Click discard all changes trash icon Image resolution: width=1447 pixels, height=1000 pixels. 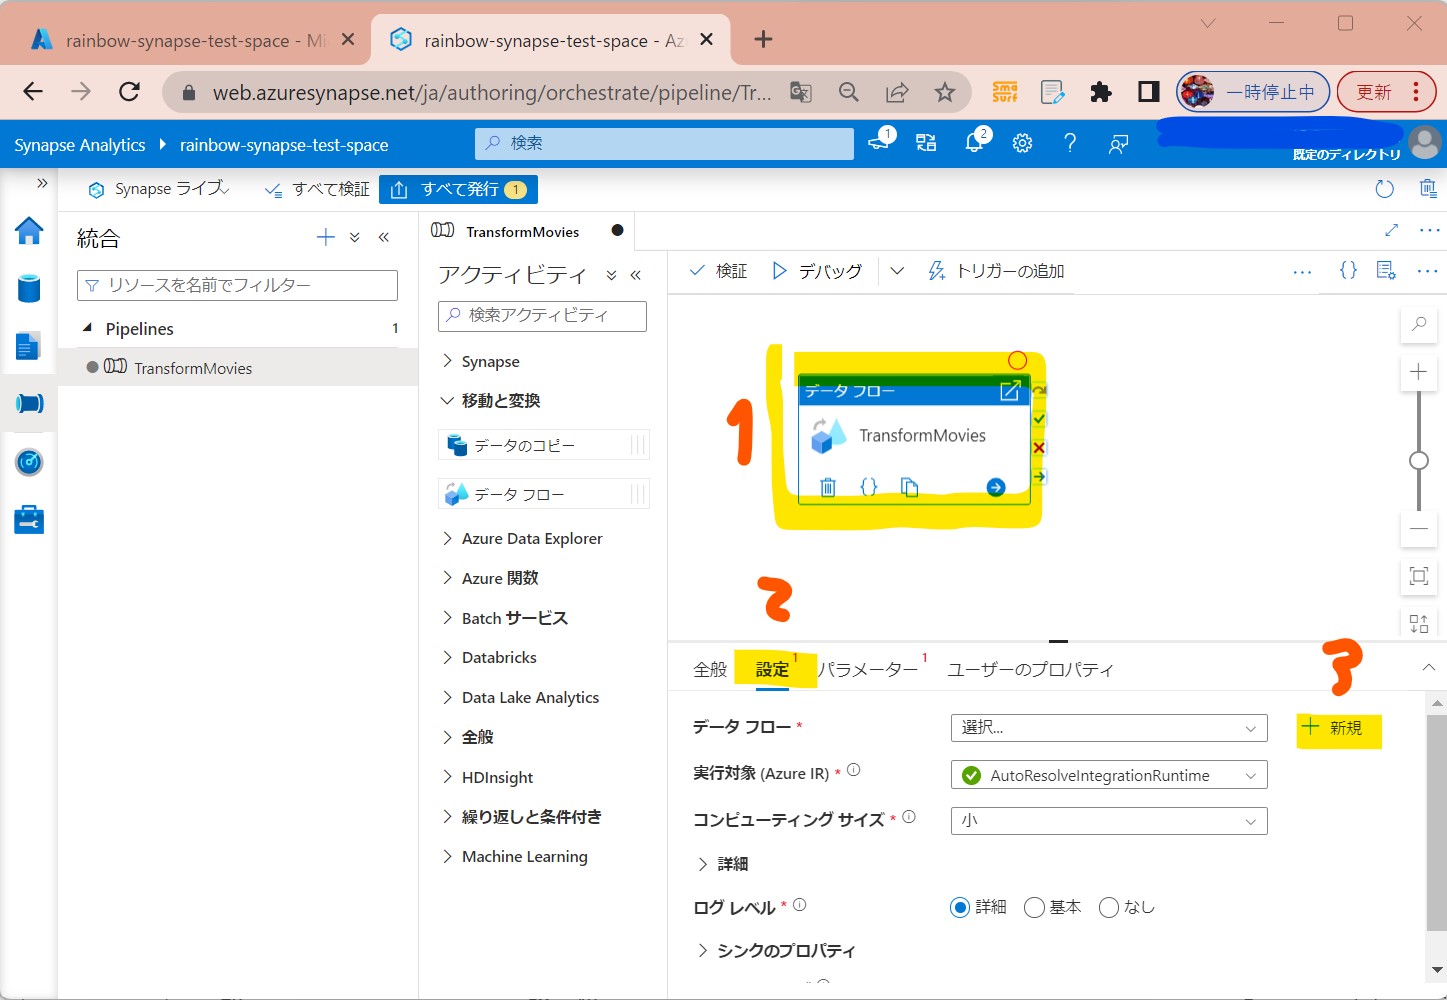pyautogui.click(x=1428, y=188)
